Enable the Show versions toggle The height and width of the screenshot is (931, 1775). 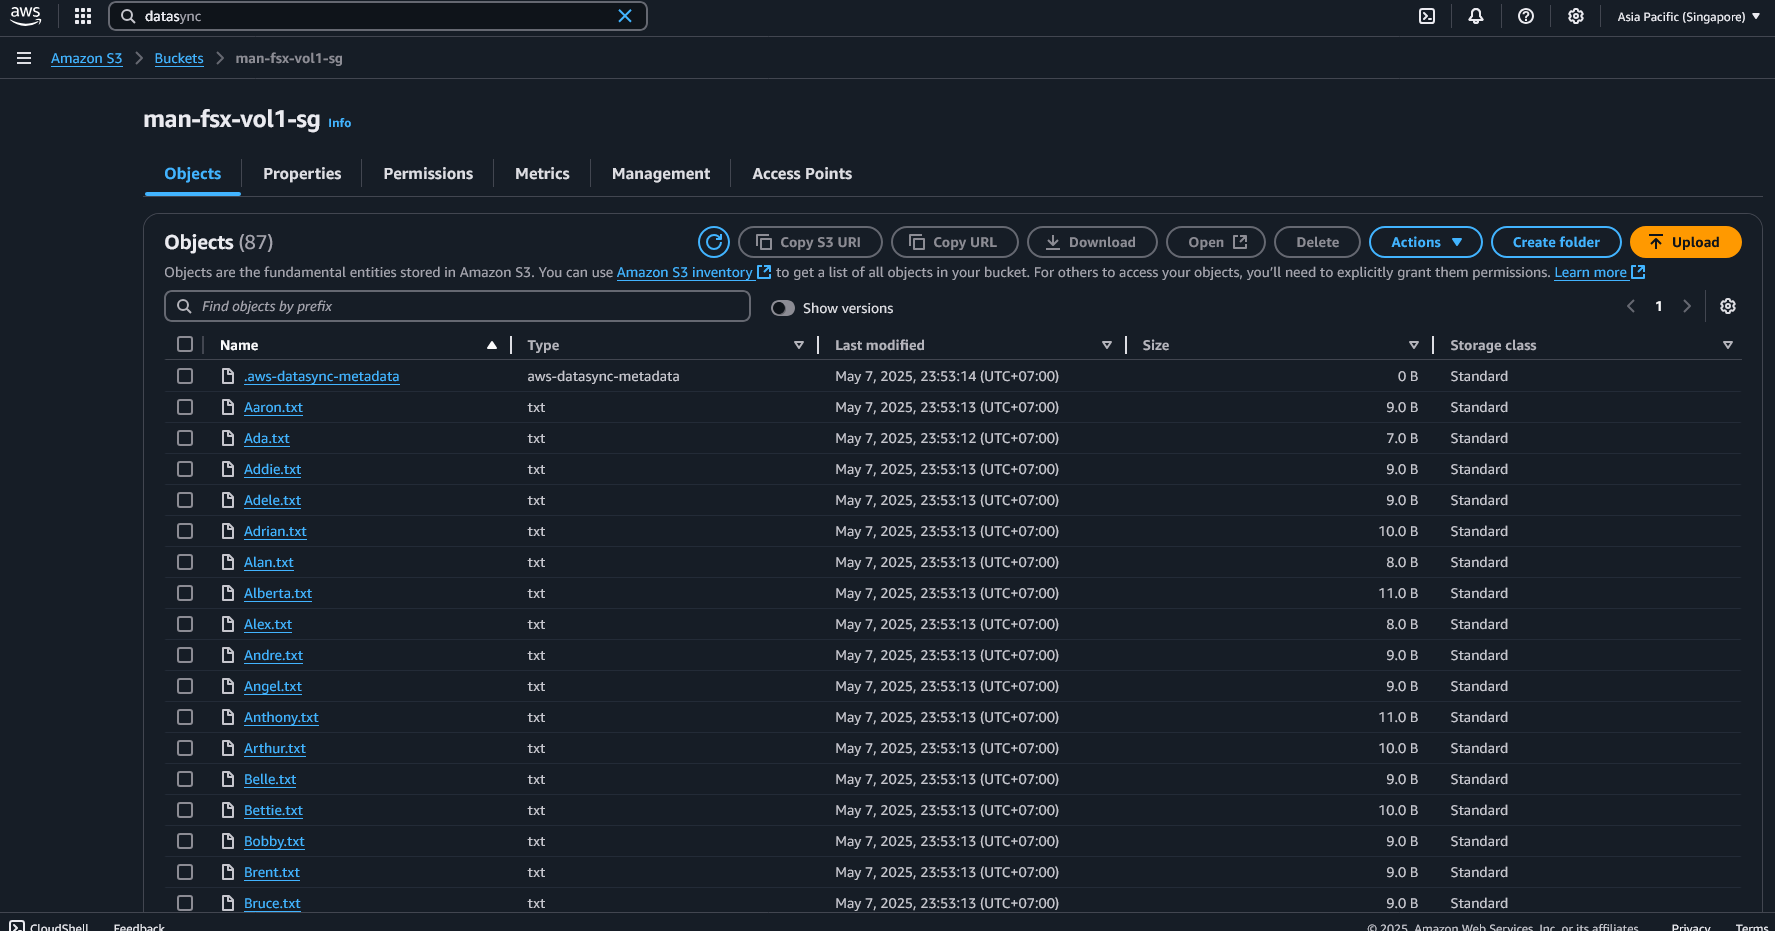click(783, 308)
